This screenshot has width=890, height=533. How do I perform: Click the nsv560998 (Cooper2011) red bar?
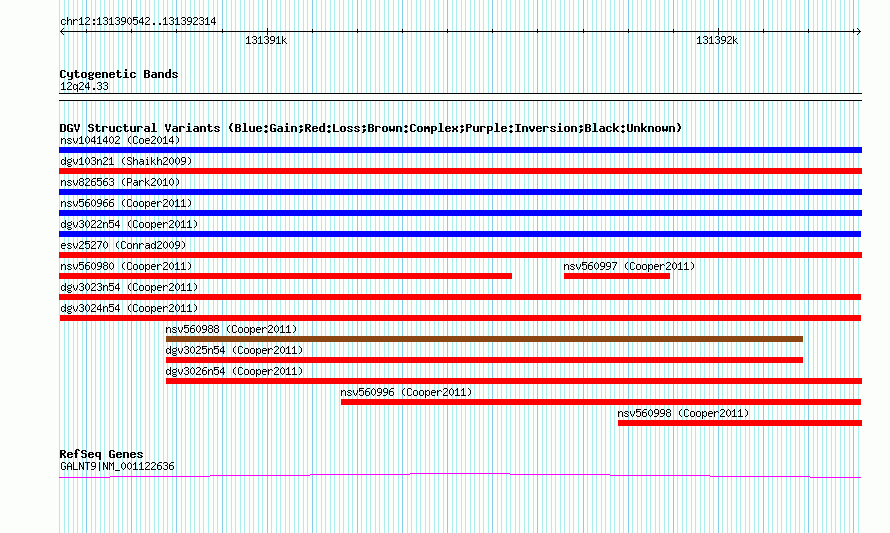pos(740,423)
